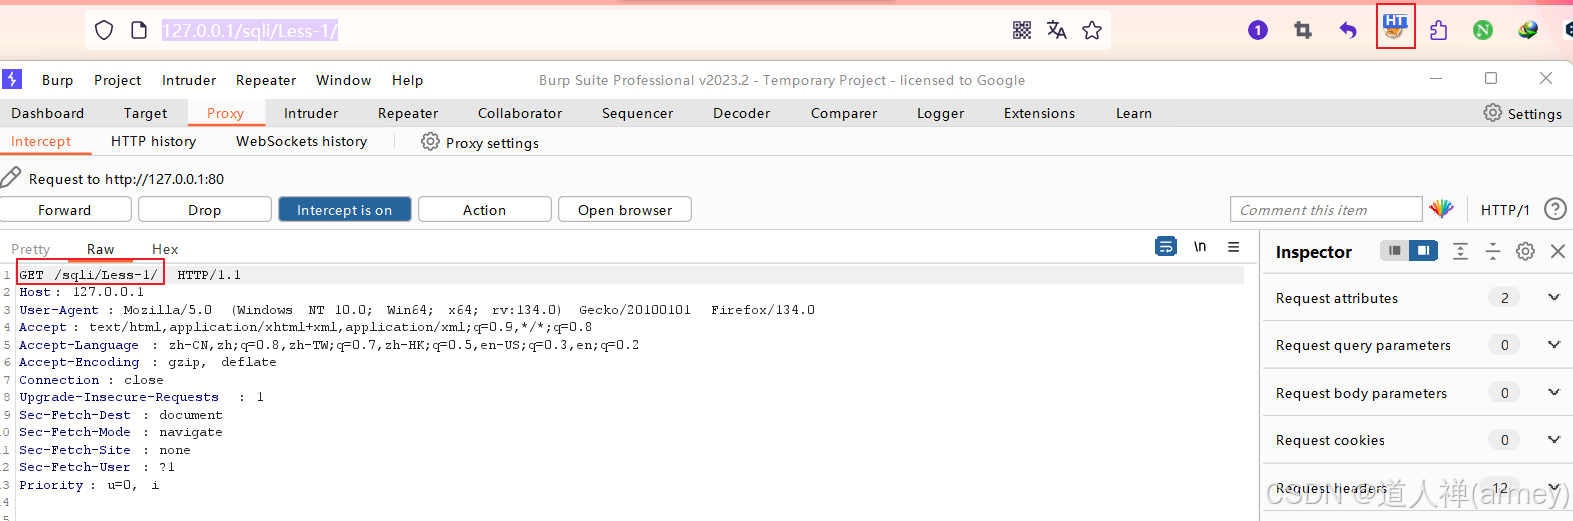
Task: Open the Repeater menu in the menu bar
Action: point(266,80)
